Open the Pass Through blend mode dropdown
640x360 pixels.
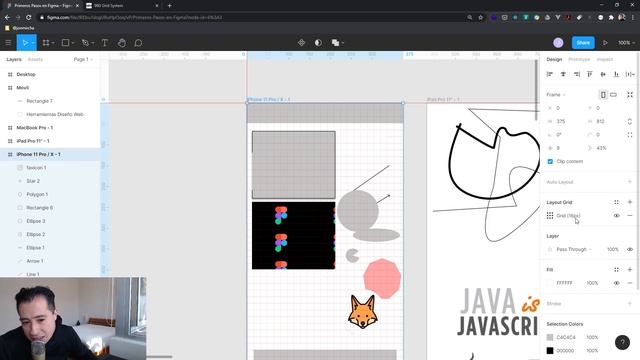(574, 249)
